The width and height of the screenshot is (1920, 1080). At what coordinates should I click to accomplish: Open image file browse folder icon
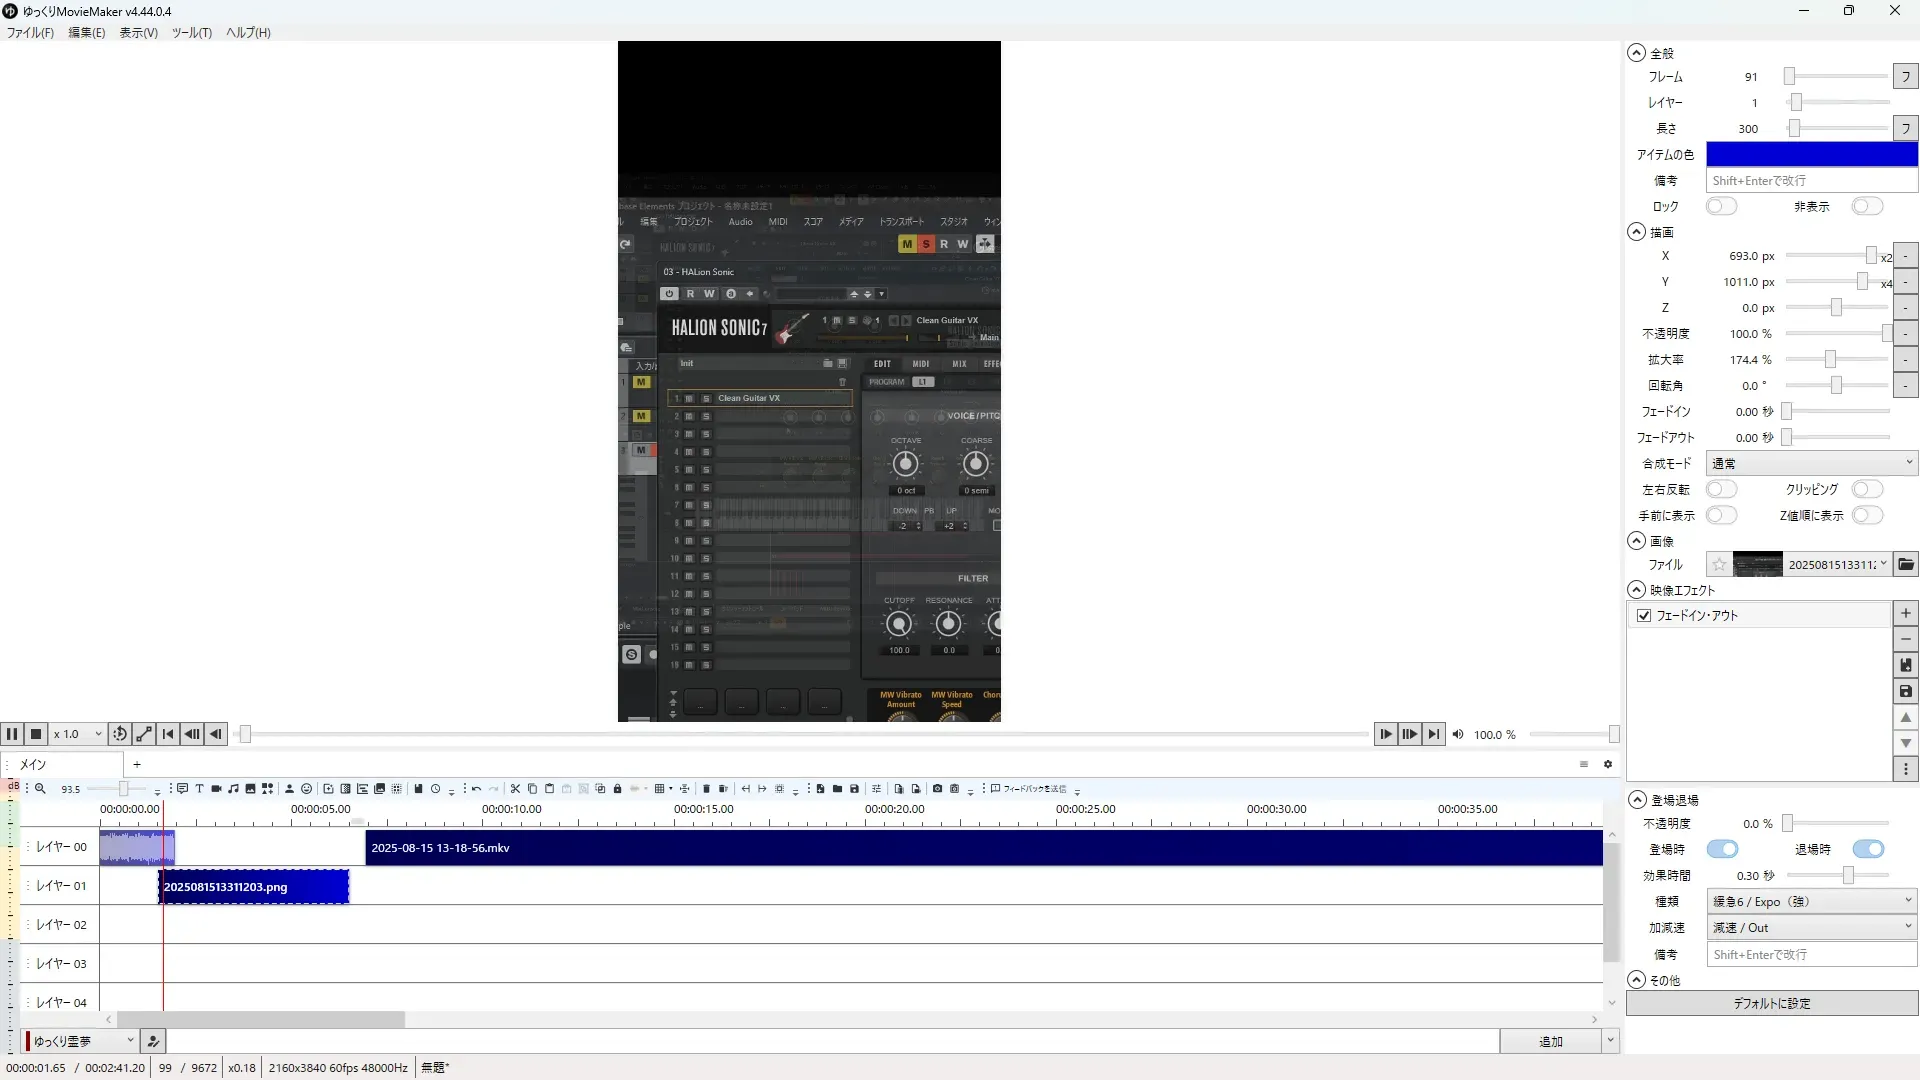coord(1906,565)
